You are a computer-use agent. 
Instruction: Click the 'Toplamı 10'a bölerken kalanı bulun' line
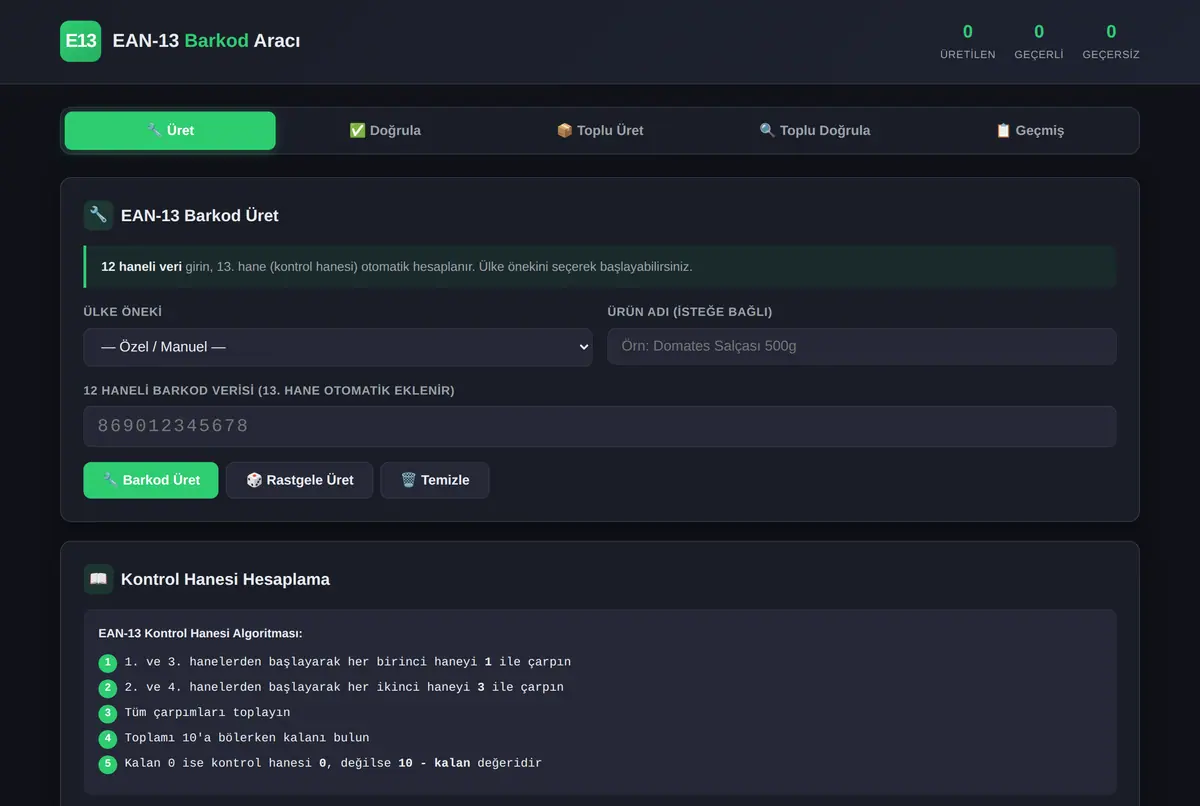coord(247,739)
